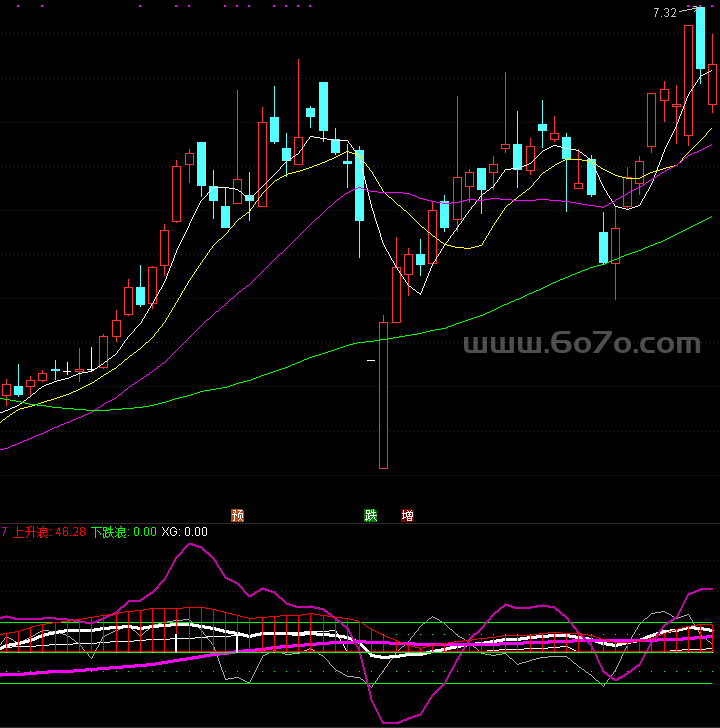This screenshot has height=728, width=720.
Task: Click the 下跌浪: 0.00 indicator label
Action: 123,532
